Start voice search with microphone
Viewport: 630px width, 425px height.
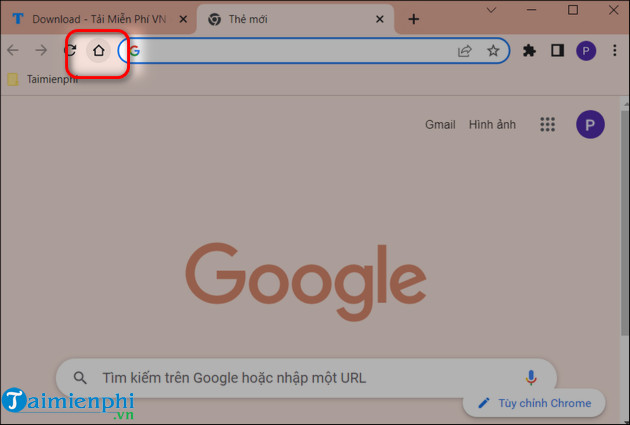pos(531,378)
